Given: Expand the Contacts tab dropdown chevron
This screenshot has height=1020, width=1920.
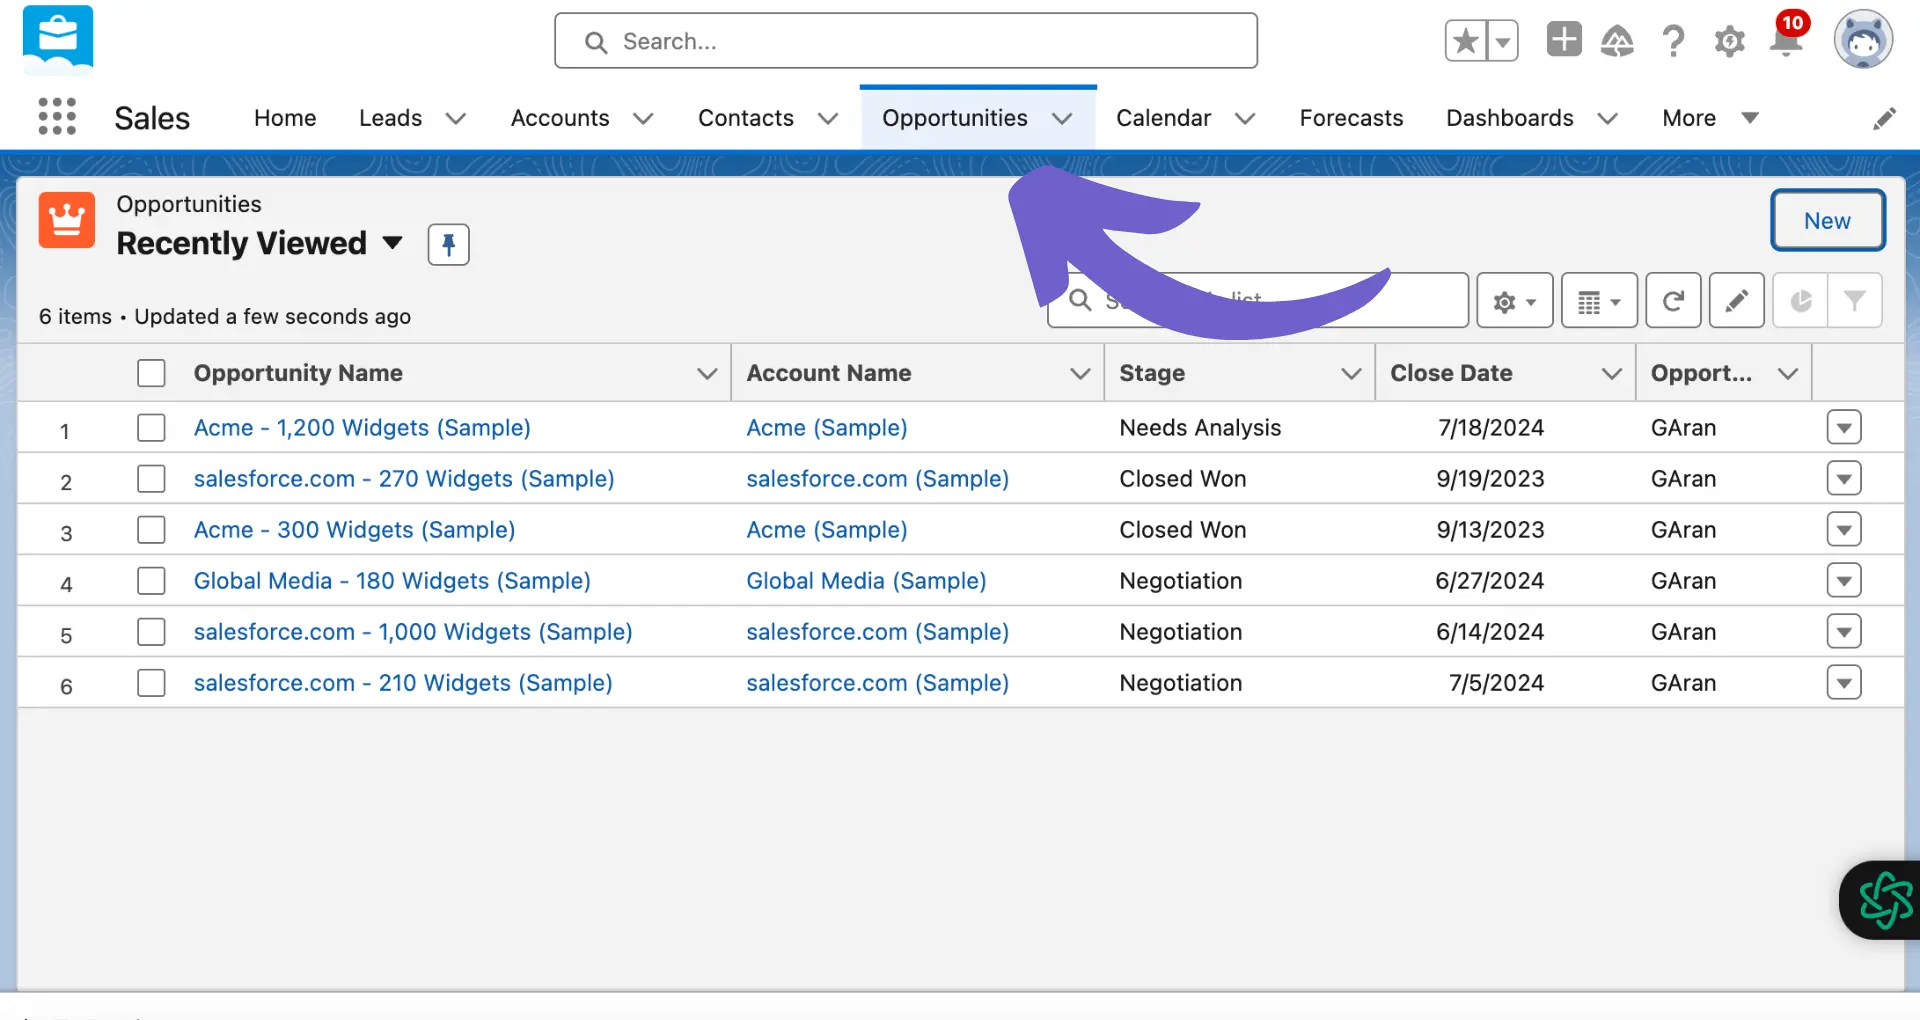Looking at the screenshot, I should (827, 119).
